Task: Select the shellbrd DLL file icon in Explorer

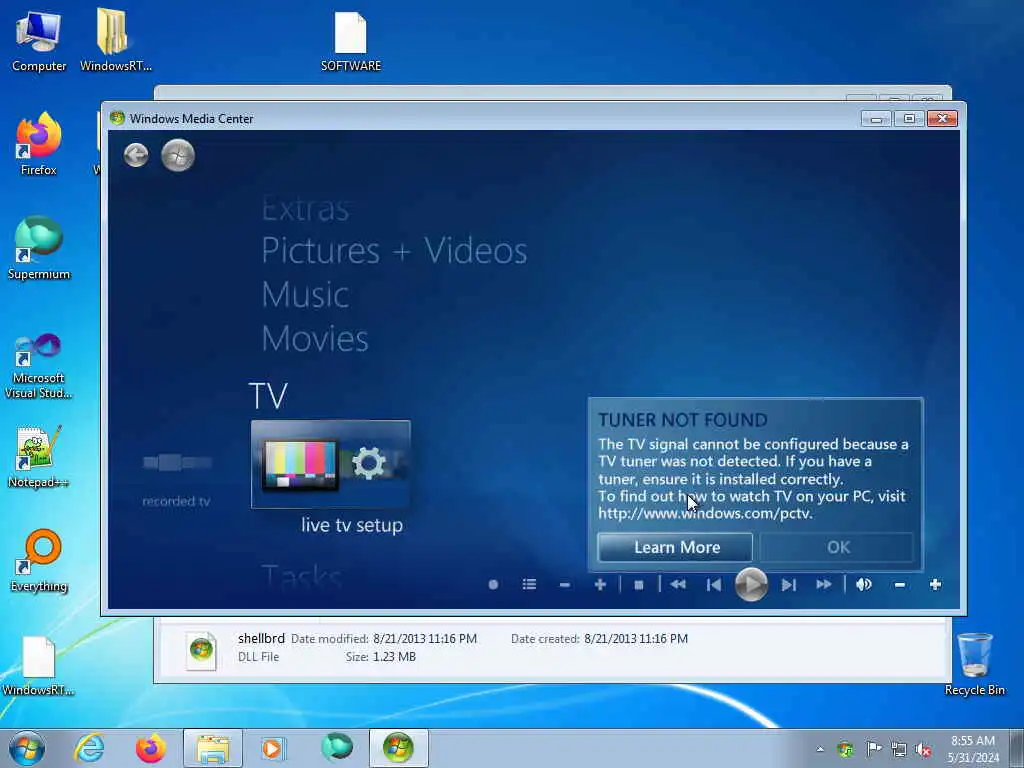Action: click(x=202, y=649)
